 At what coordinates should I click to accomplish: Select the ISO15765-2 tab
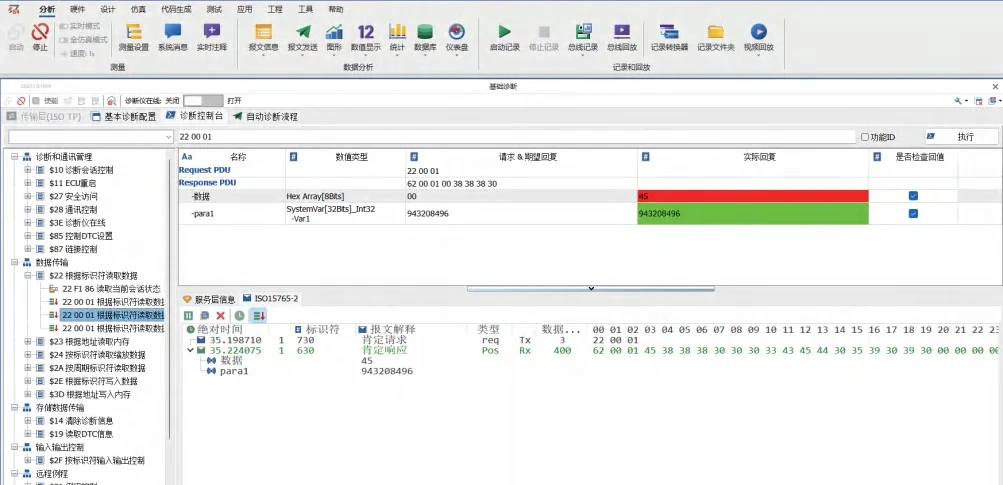coord(271,299)
